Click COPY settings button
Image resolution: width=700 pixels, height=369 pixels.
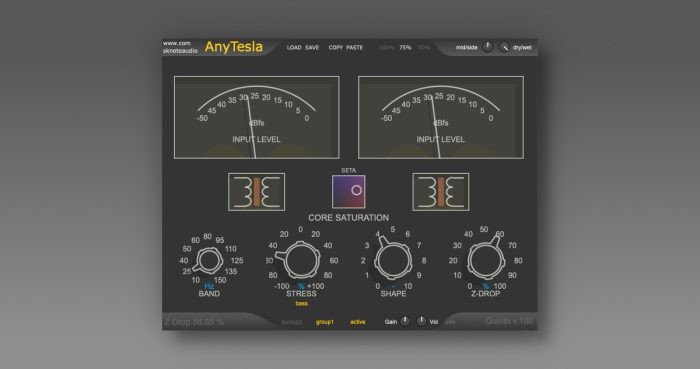(336, 47)
